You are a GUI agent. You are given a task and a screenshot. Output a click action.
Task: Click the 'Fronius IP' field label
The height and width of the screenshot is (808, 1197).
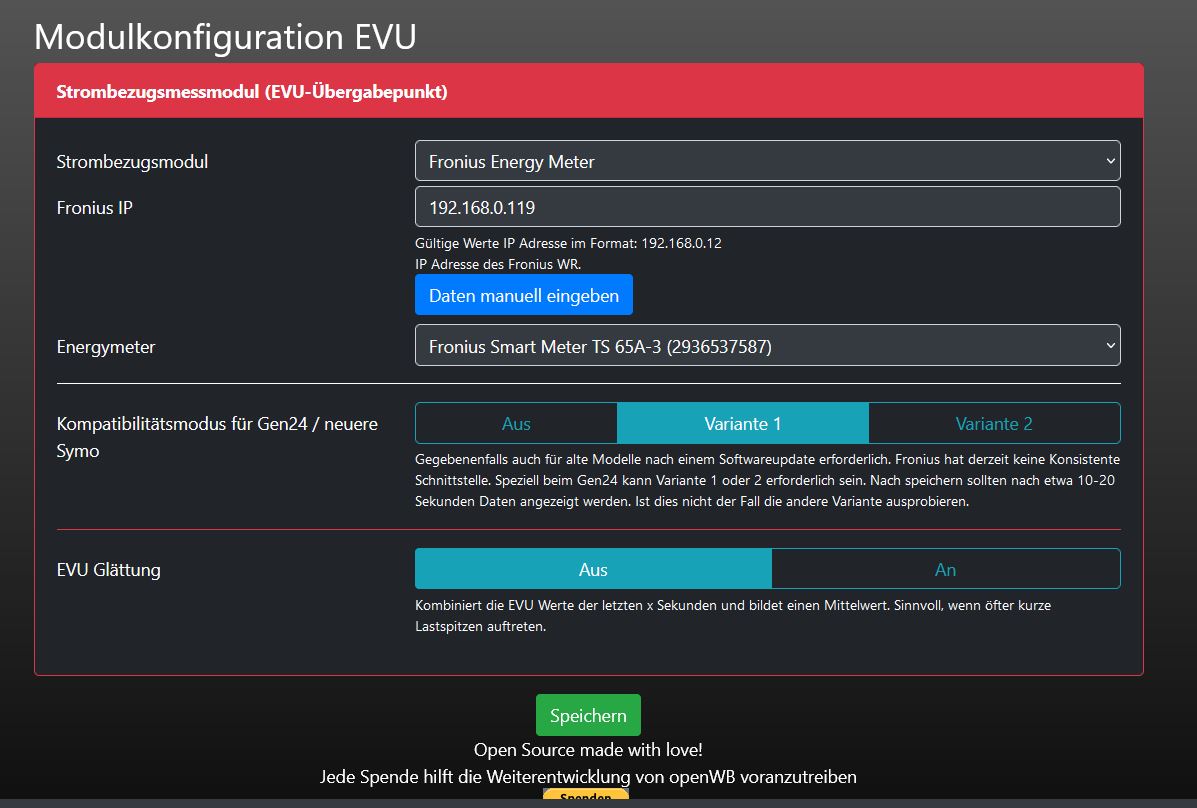point(95,208)
